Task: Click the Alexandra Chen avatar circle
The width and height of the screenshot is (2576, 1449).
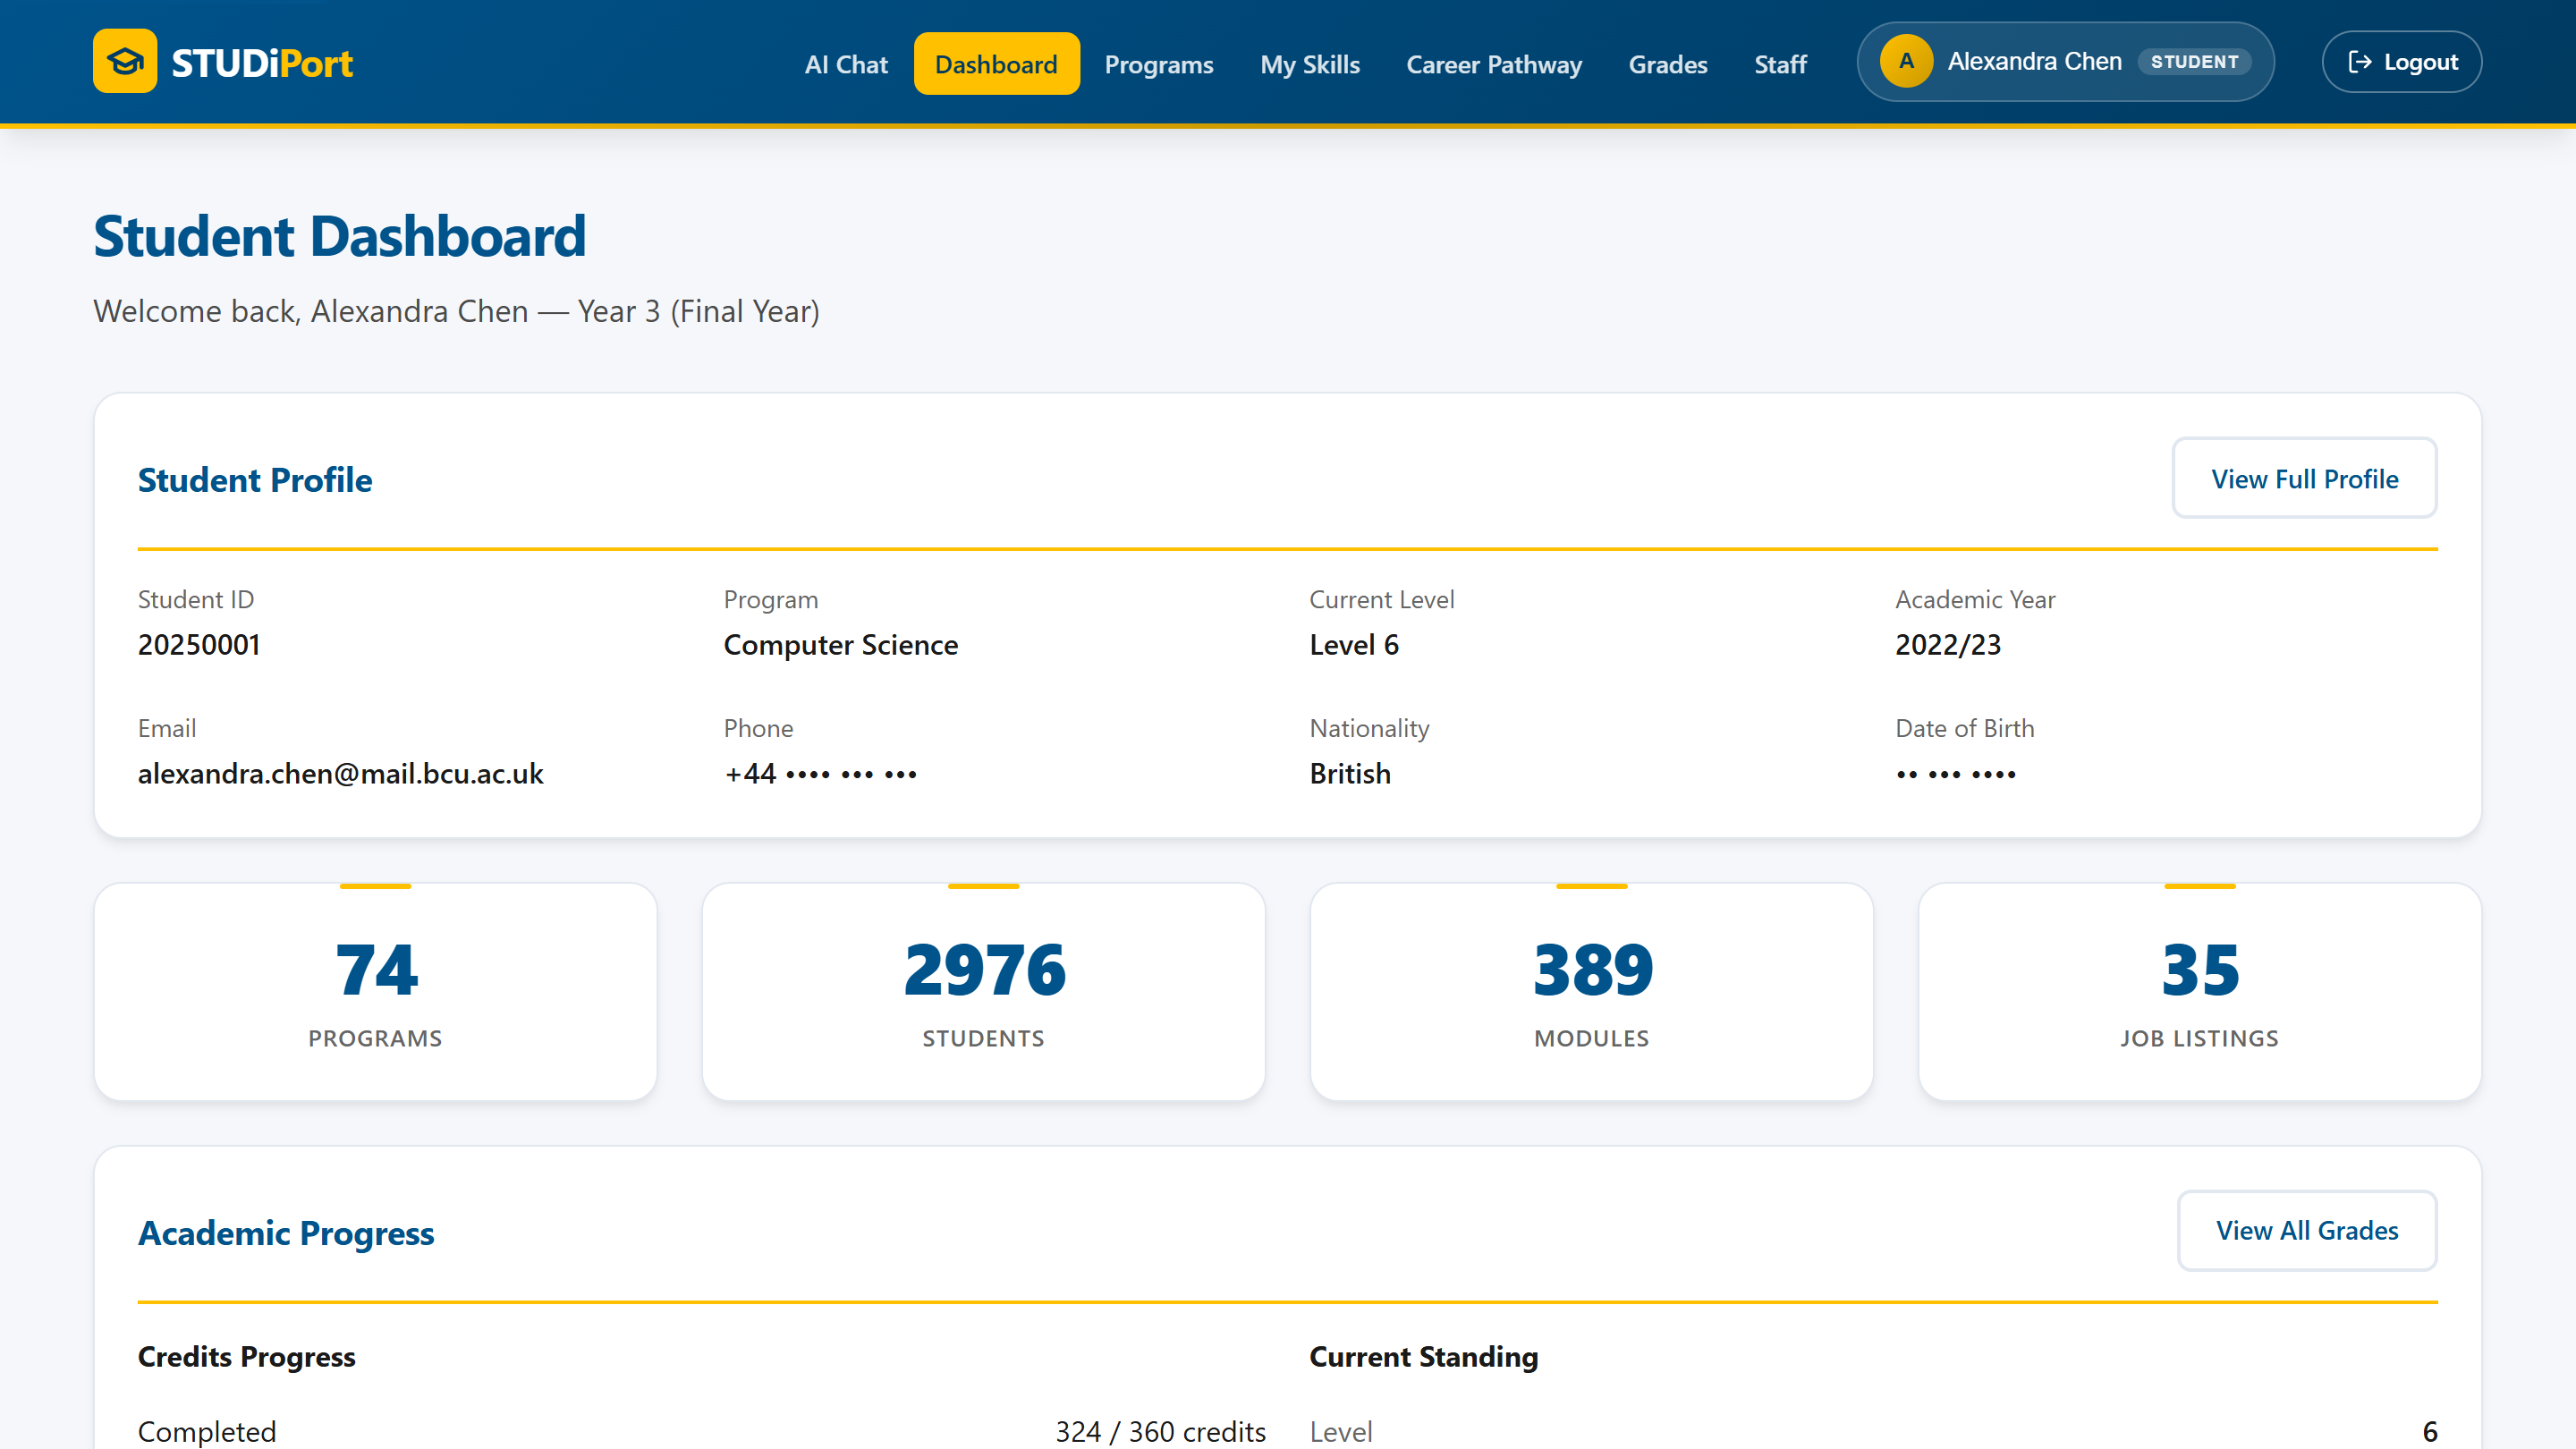Action: 1906,62
